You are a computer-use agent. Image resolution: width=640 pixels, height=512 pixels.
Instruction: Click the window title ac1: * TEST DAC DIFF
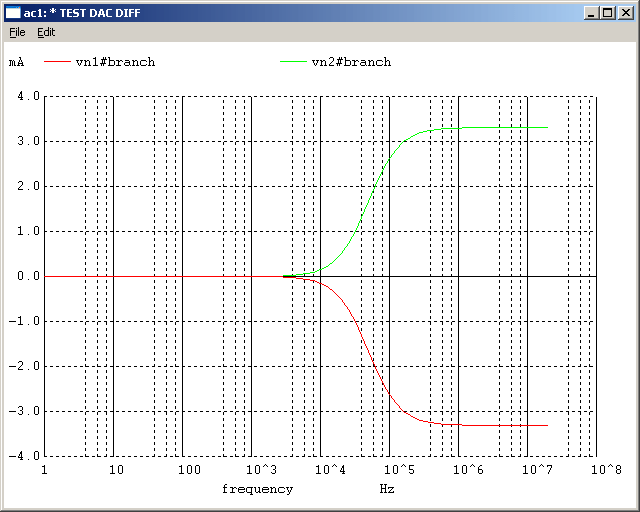82,13
